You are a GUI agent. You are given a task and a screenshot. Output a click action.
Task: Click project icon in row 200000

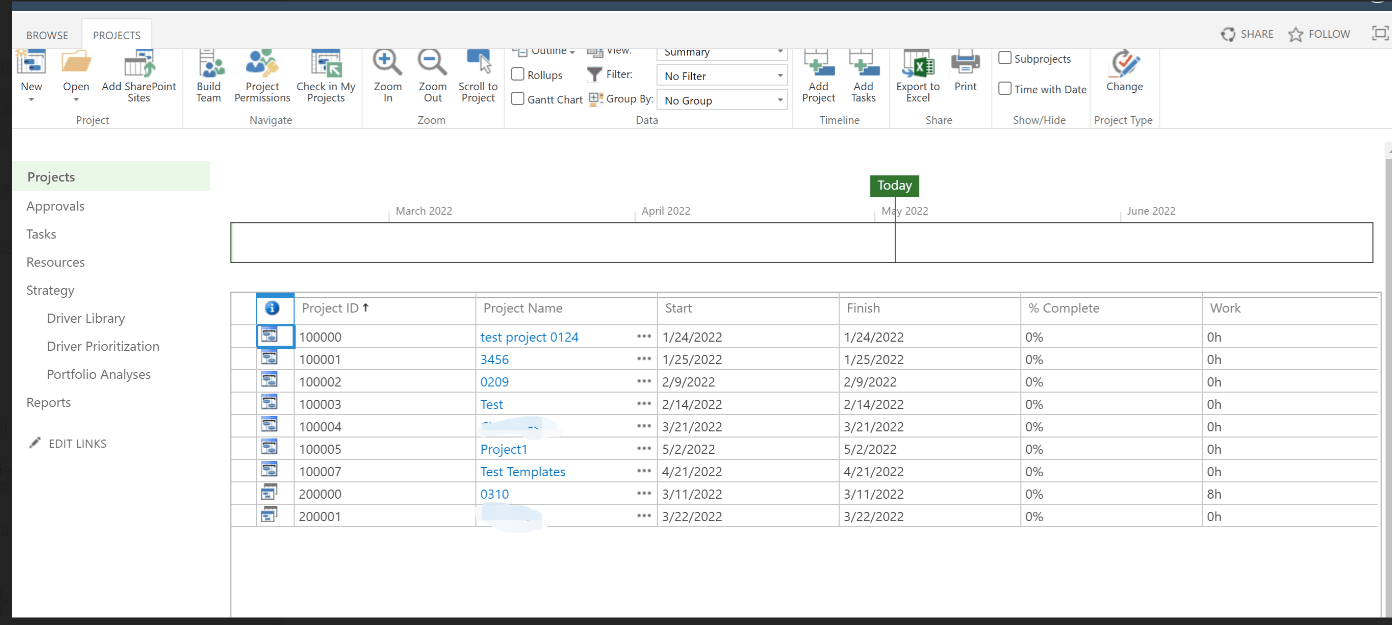click(x=270, y=493)
